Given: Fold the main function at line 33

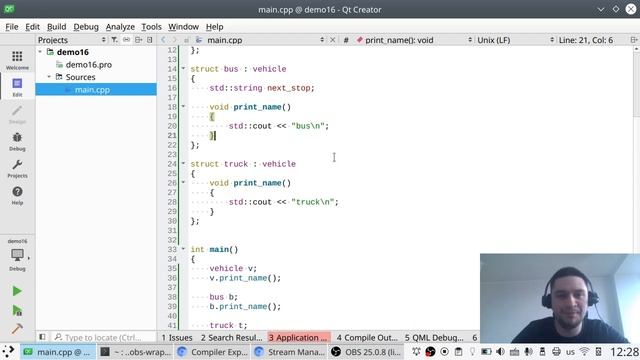Looking at the screenshot, I should click(x=183, y=249).
